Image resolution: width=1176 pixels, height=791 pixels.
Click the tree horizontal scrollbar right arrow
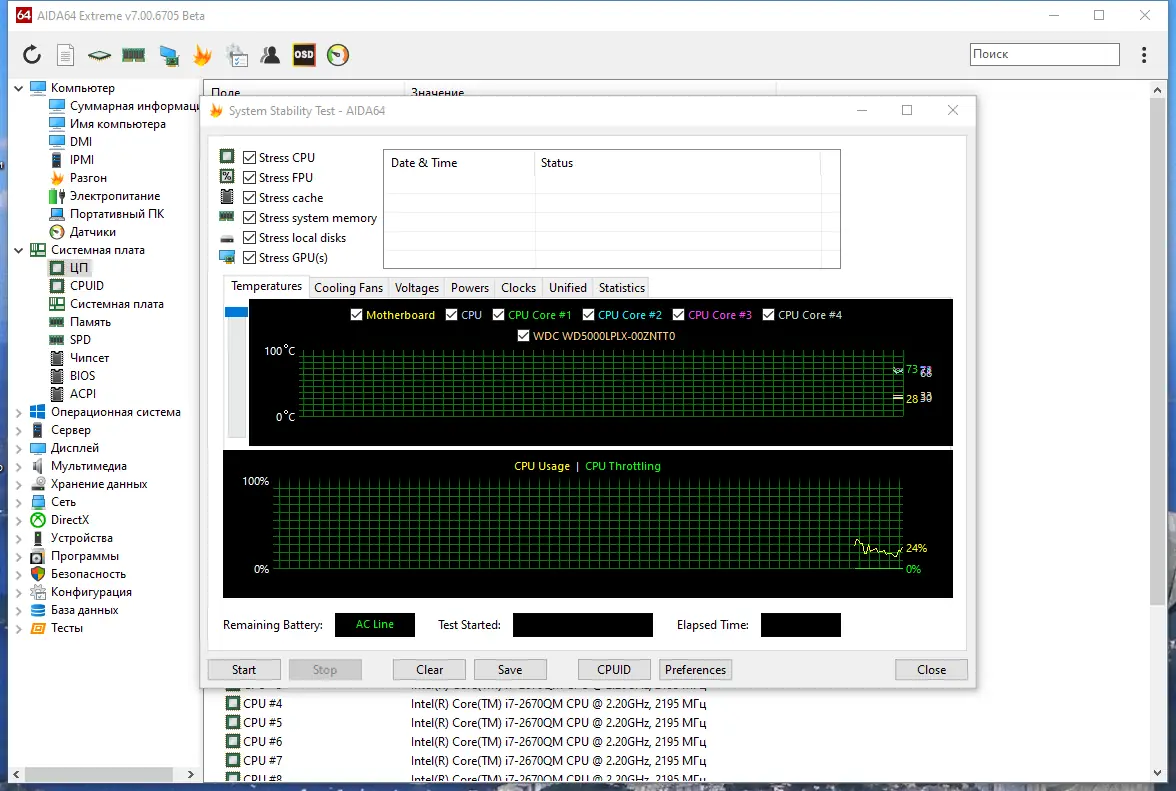tap(190, 774)
